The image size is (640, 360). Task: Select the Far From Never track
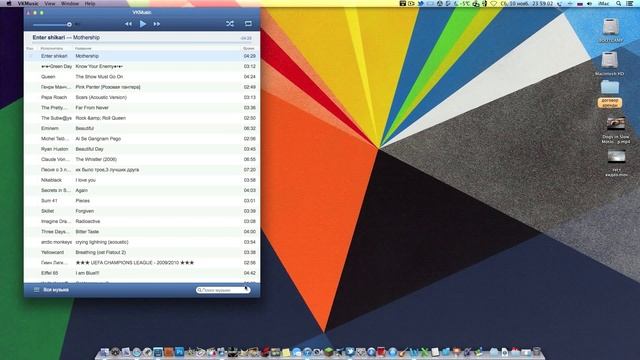142,108
